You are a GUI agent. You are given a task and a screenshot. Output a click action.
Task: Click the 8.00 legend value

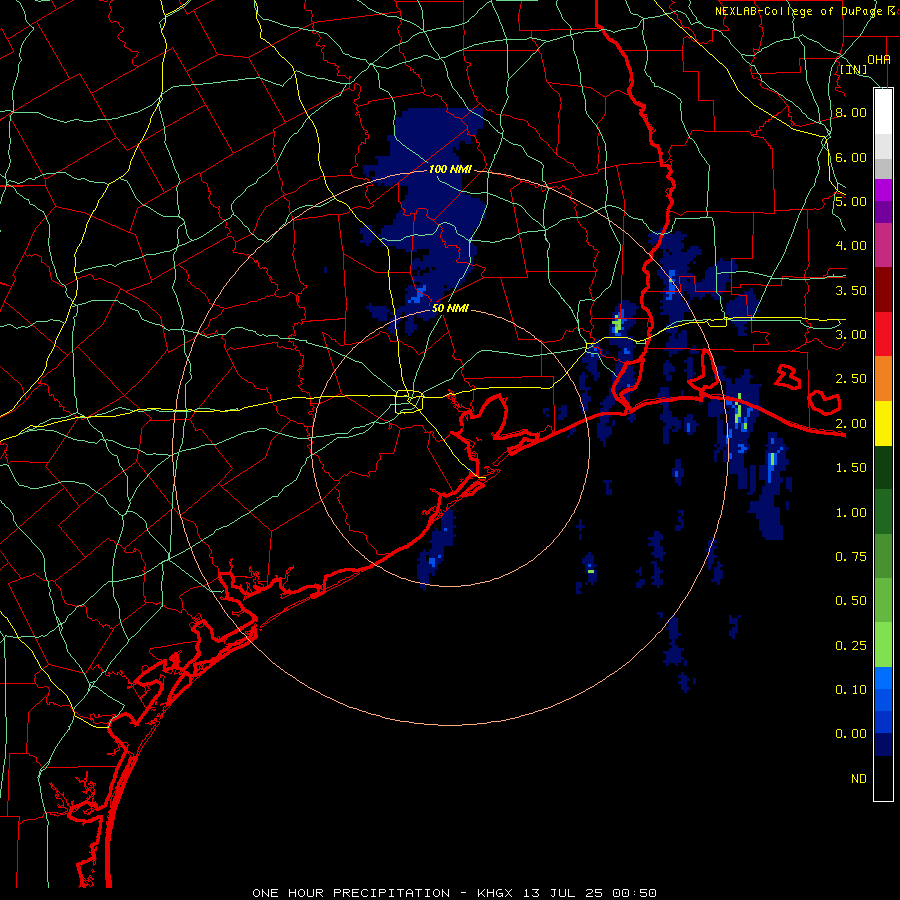click(851, 112)
